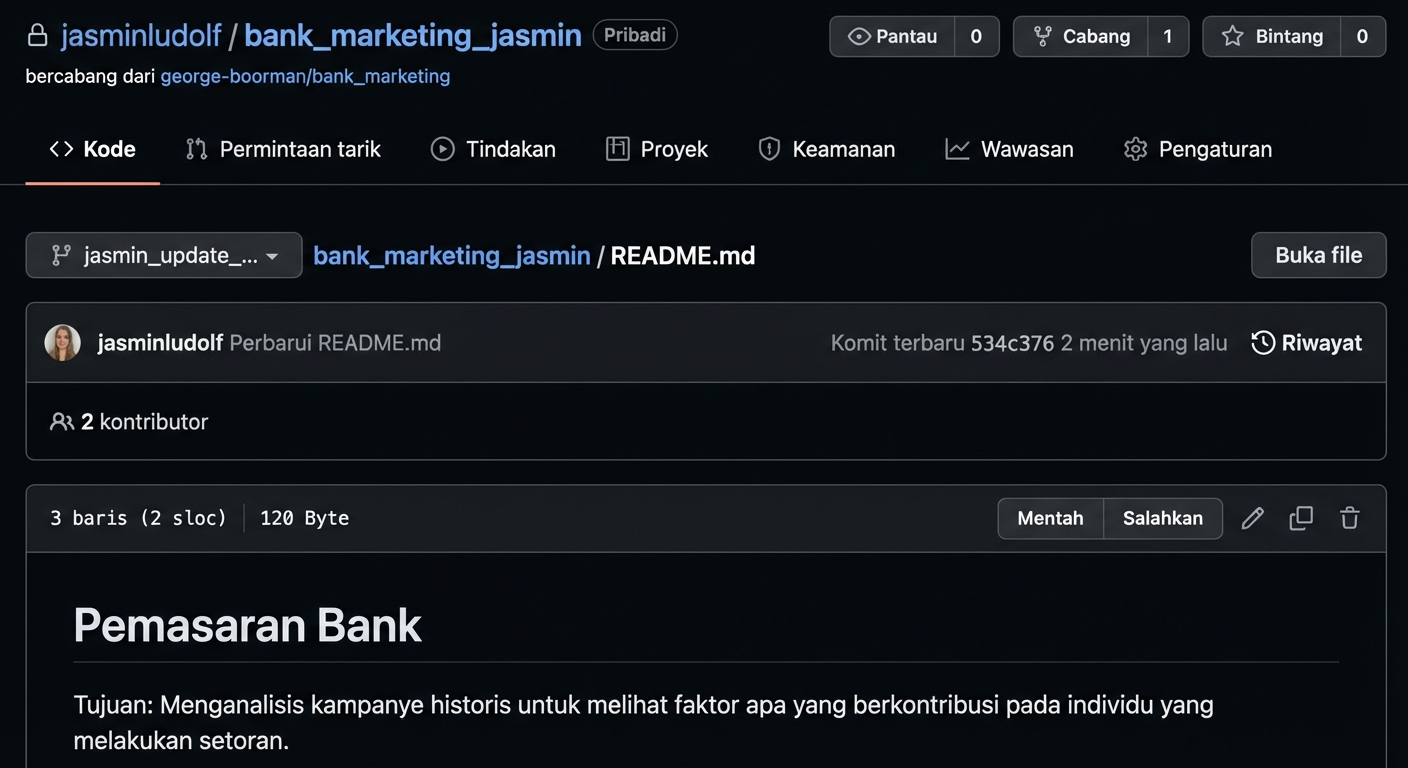Open commit hash 534c376

(x=1012, y=343)
